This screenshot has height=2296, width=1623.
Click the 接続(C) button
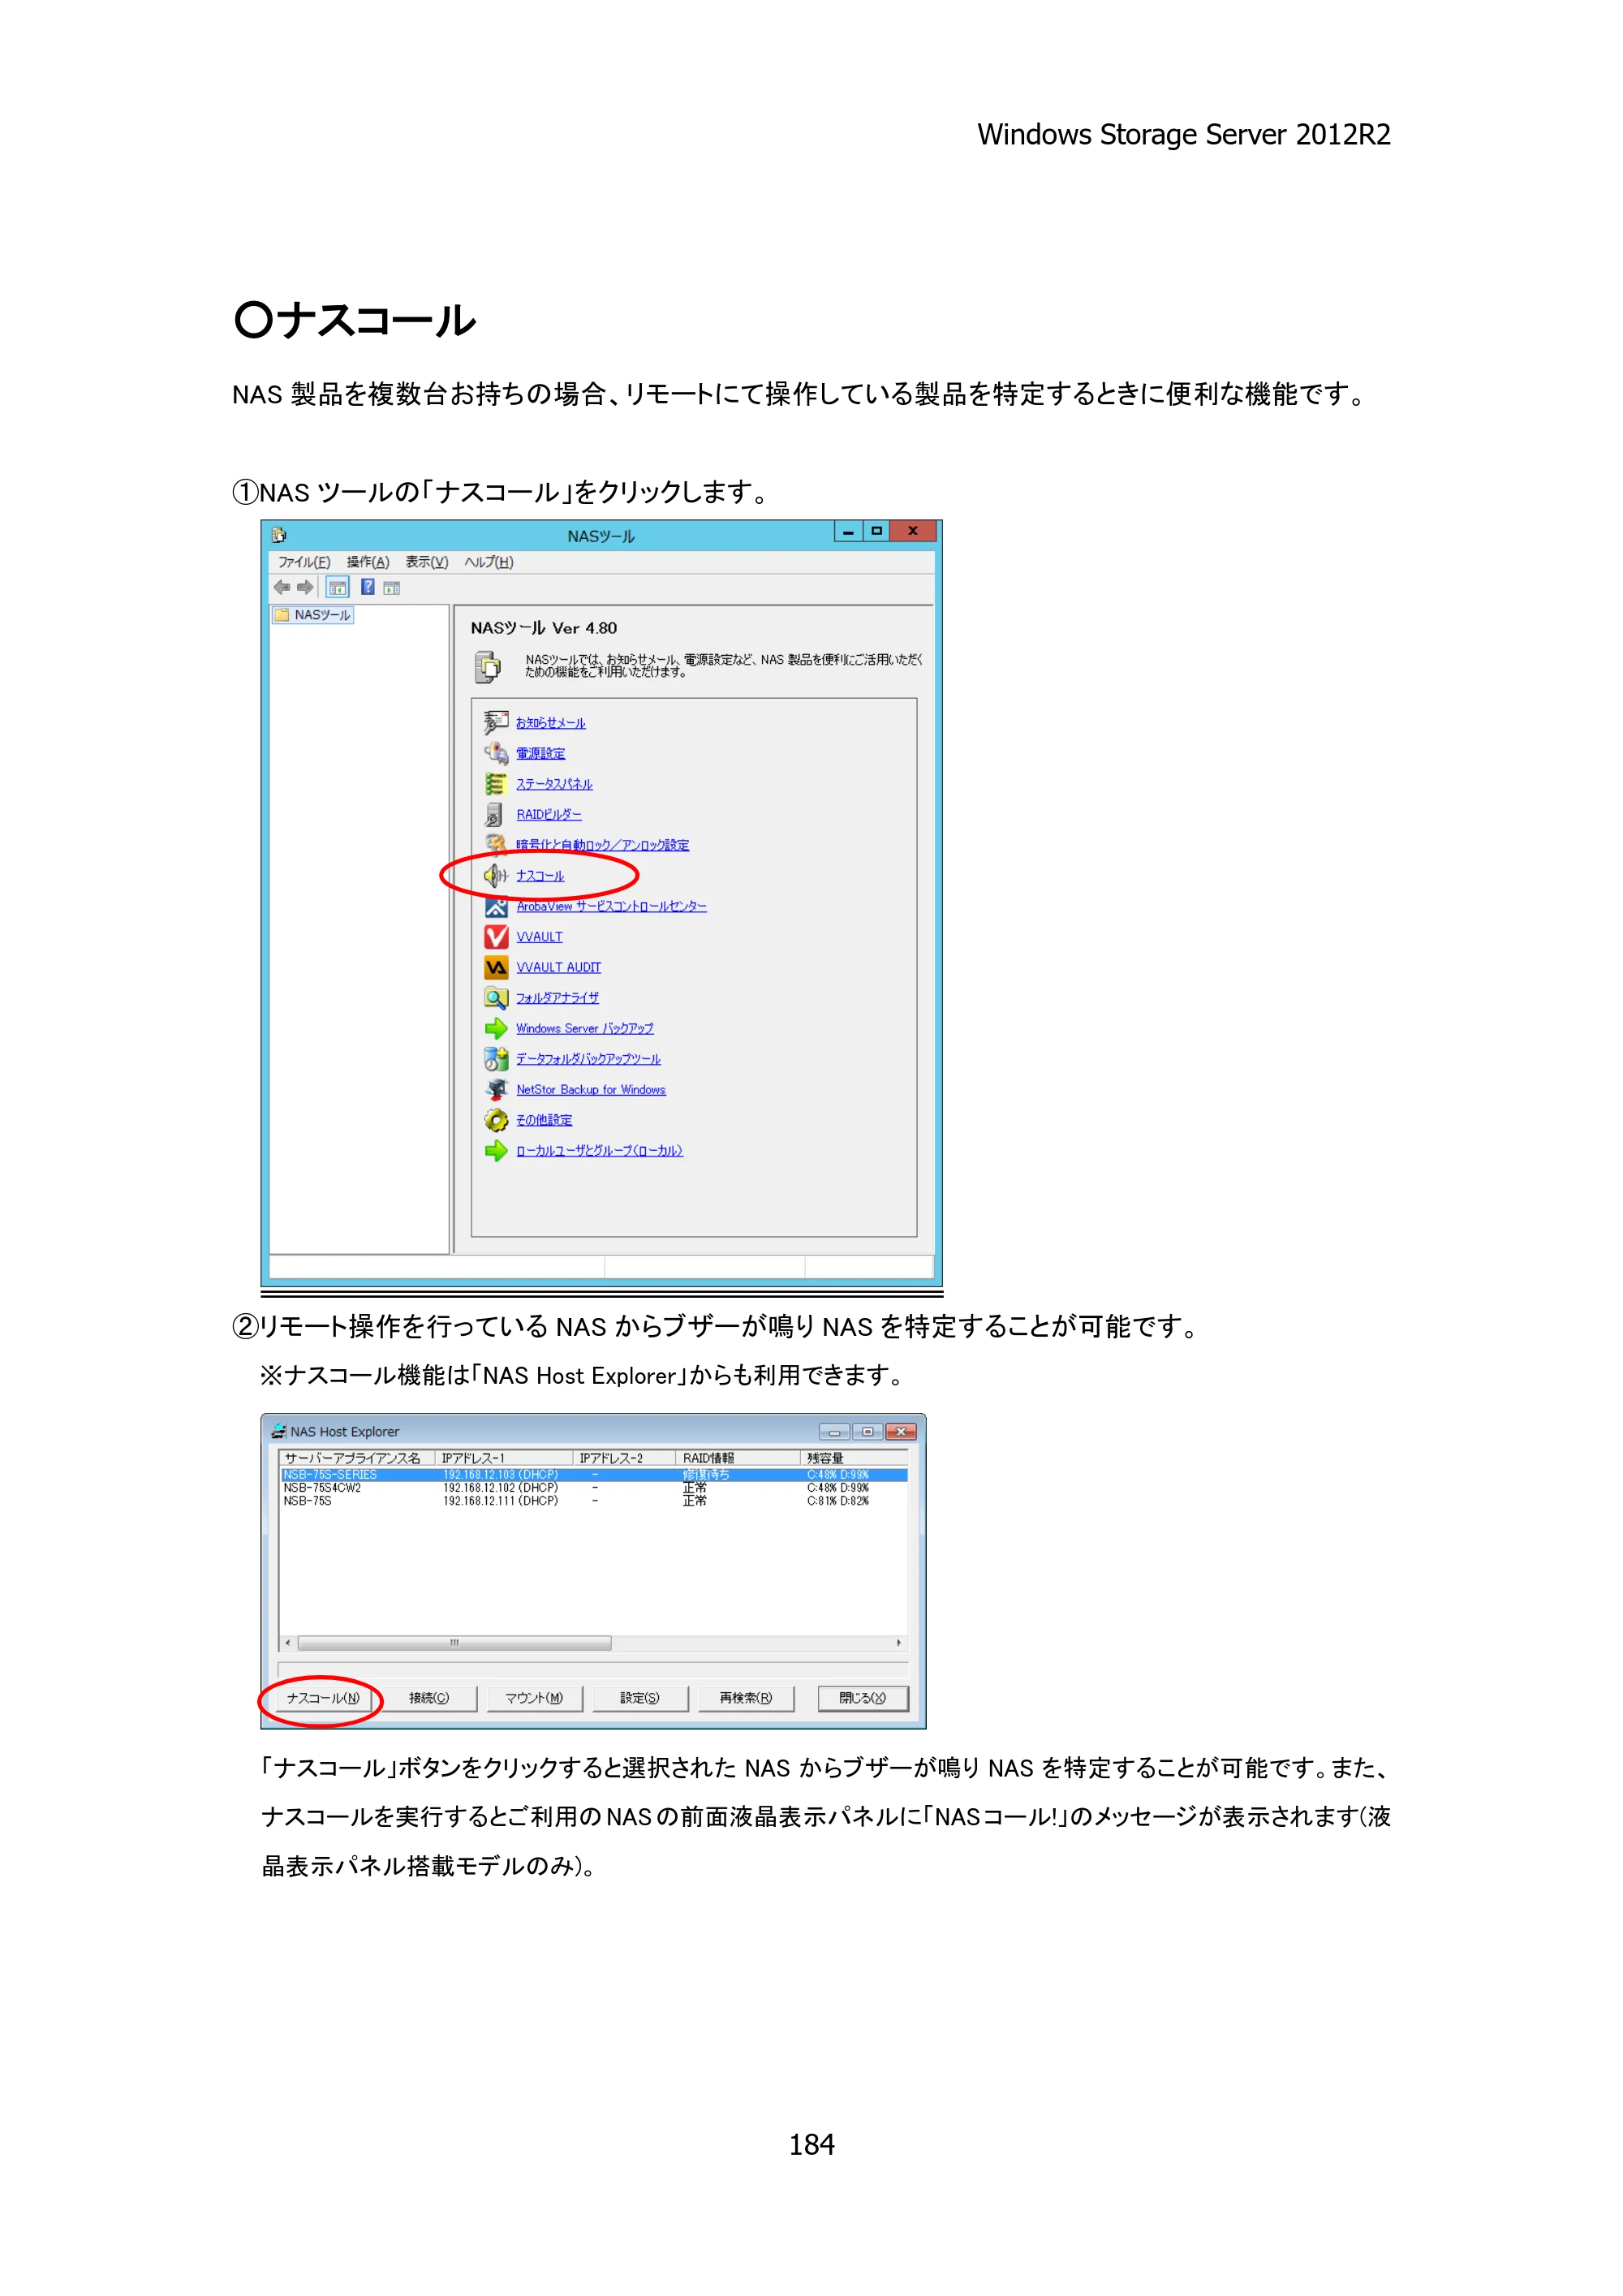click(x=429, y=1698)
